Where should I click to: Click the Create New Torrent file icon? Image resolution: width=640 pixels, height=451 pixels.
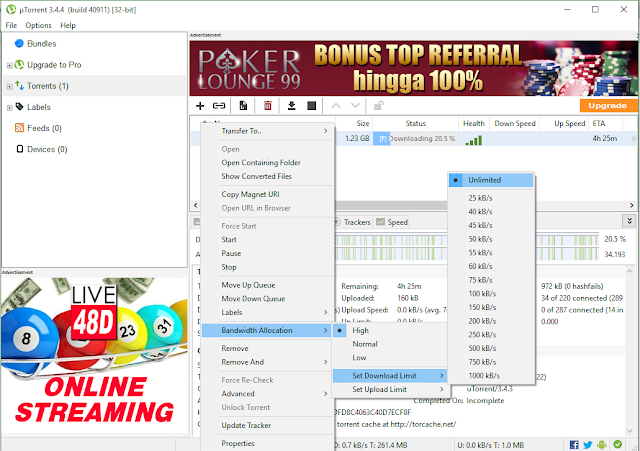pyautogui.click(x=243, y=106)
